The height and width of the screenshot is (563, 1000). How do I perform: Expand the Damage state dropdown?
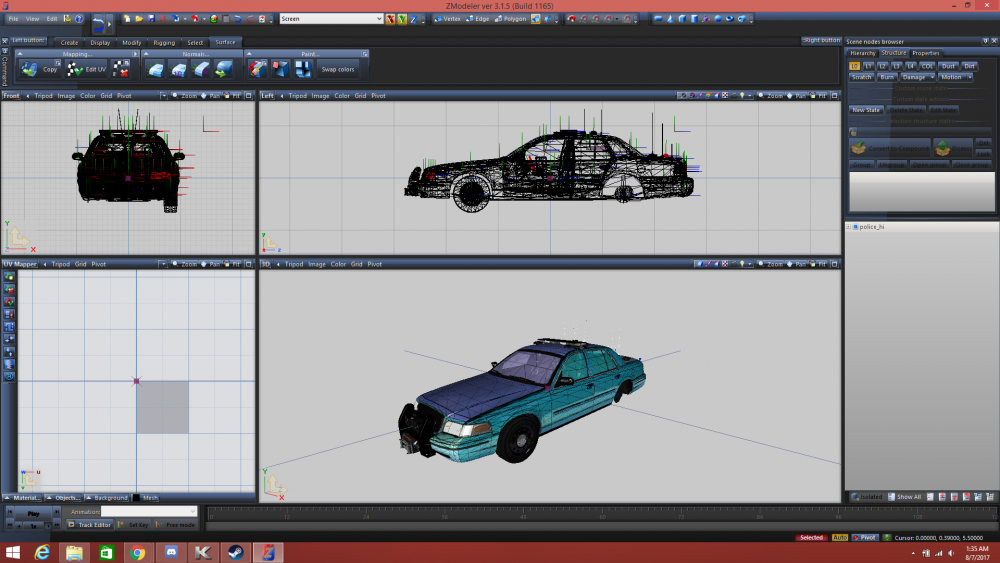(917, 77)
